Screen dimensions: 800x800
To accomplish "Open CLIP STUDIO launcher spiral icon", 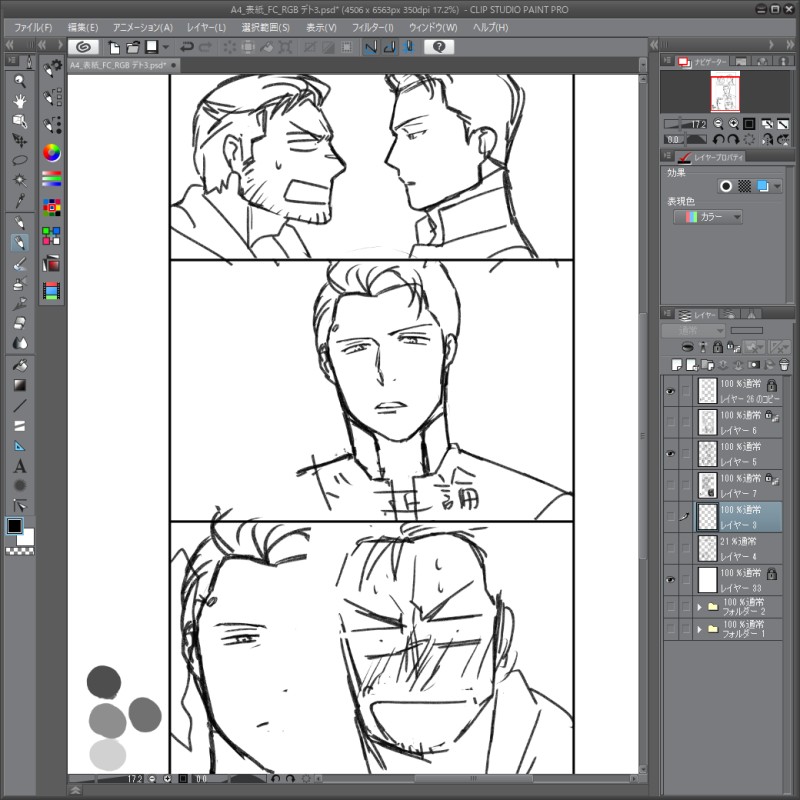I will [84, 47].
